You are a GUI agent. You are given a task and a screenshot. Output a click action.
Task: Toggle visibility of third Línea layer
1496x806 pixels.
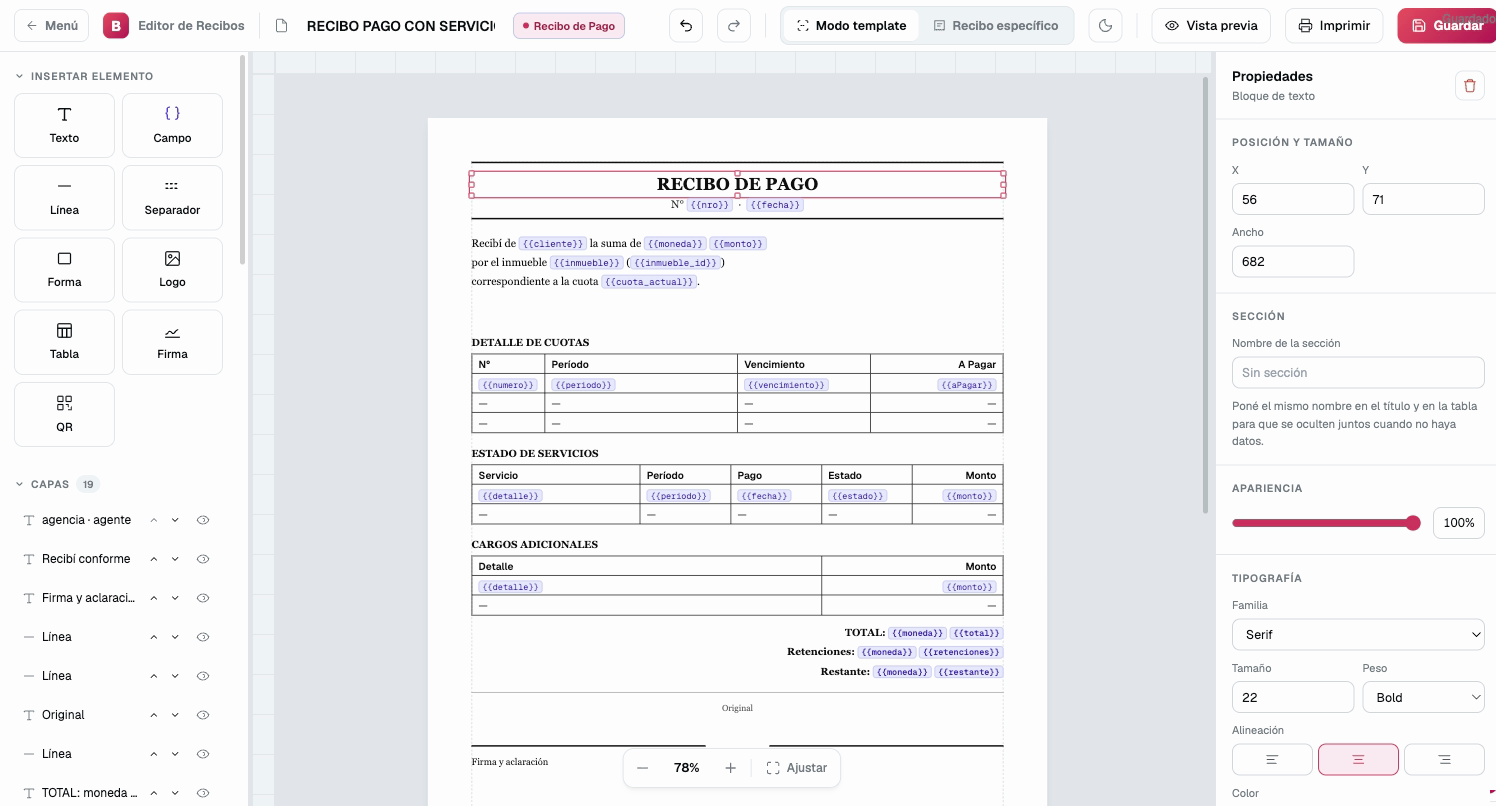203,754
